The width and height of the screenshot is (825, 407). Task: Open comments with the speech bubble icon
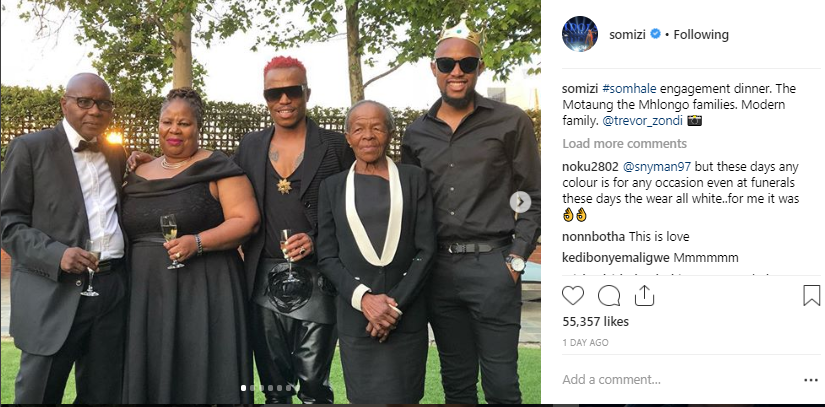(x=609, y=296)
